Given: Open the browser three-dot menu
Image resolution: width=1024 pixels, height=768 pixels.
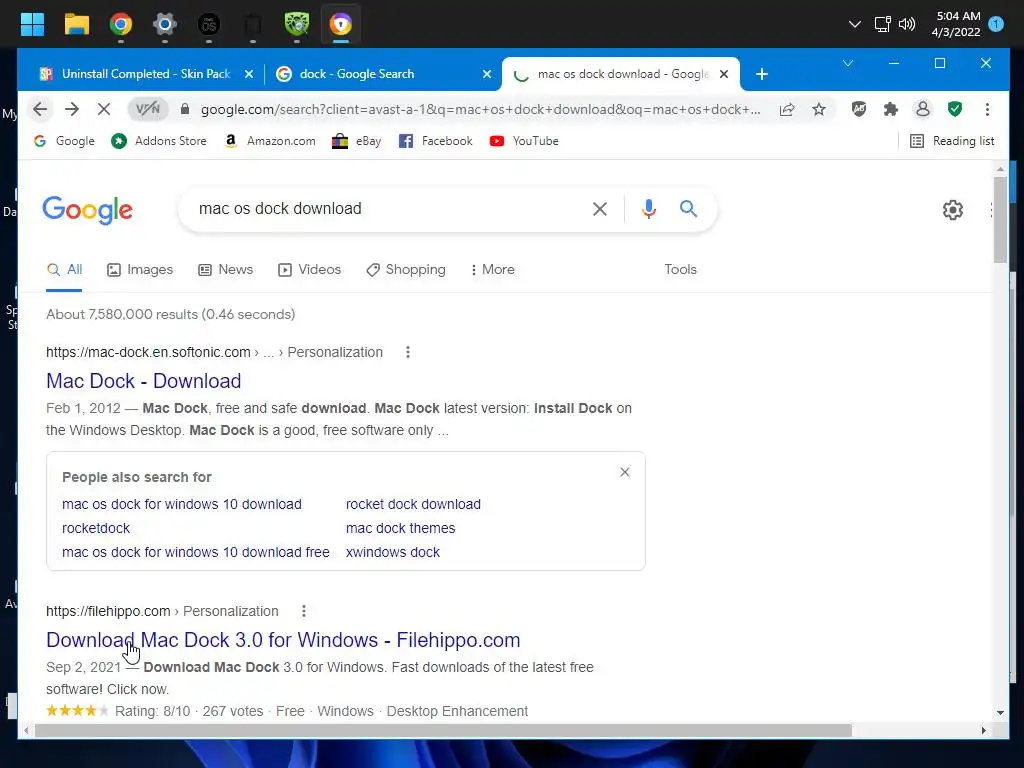Looking at the screenshot, I should tap(987, 109).
